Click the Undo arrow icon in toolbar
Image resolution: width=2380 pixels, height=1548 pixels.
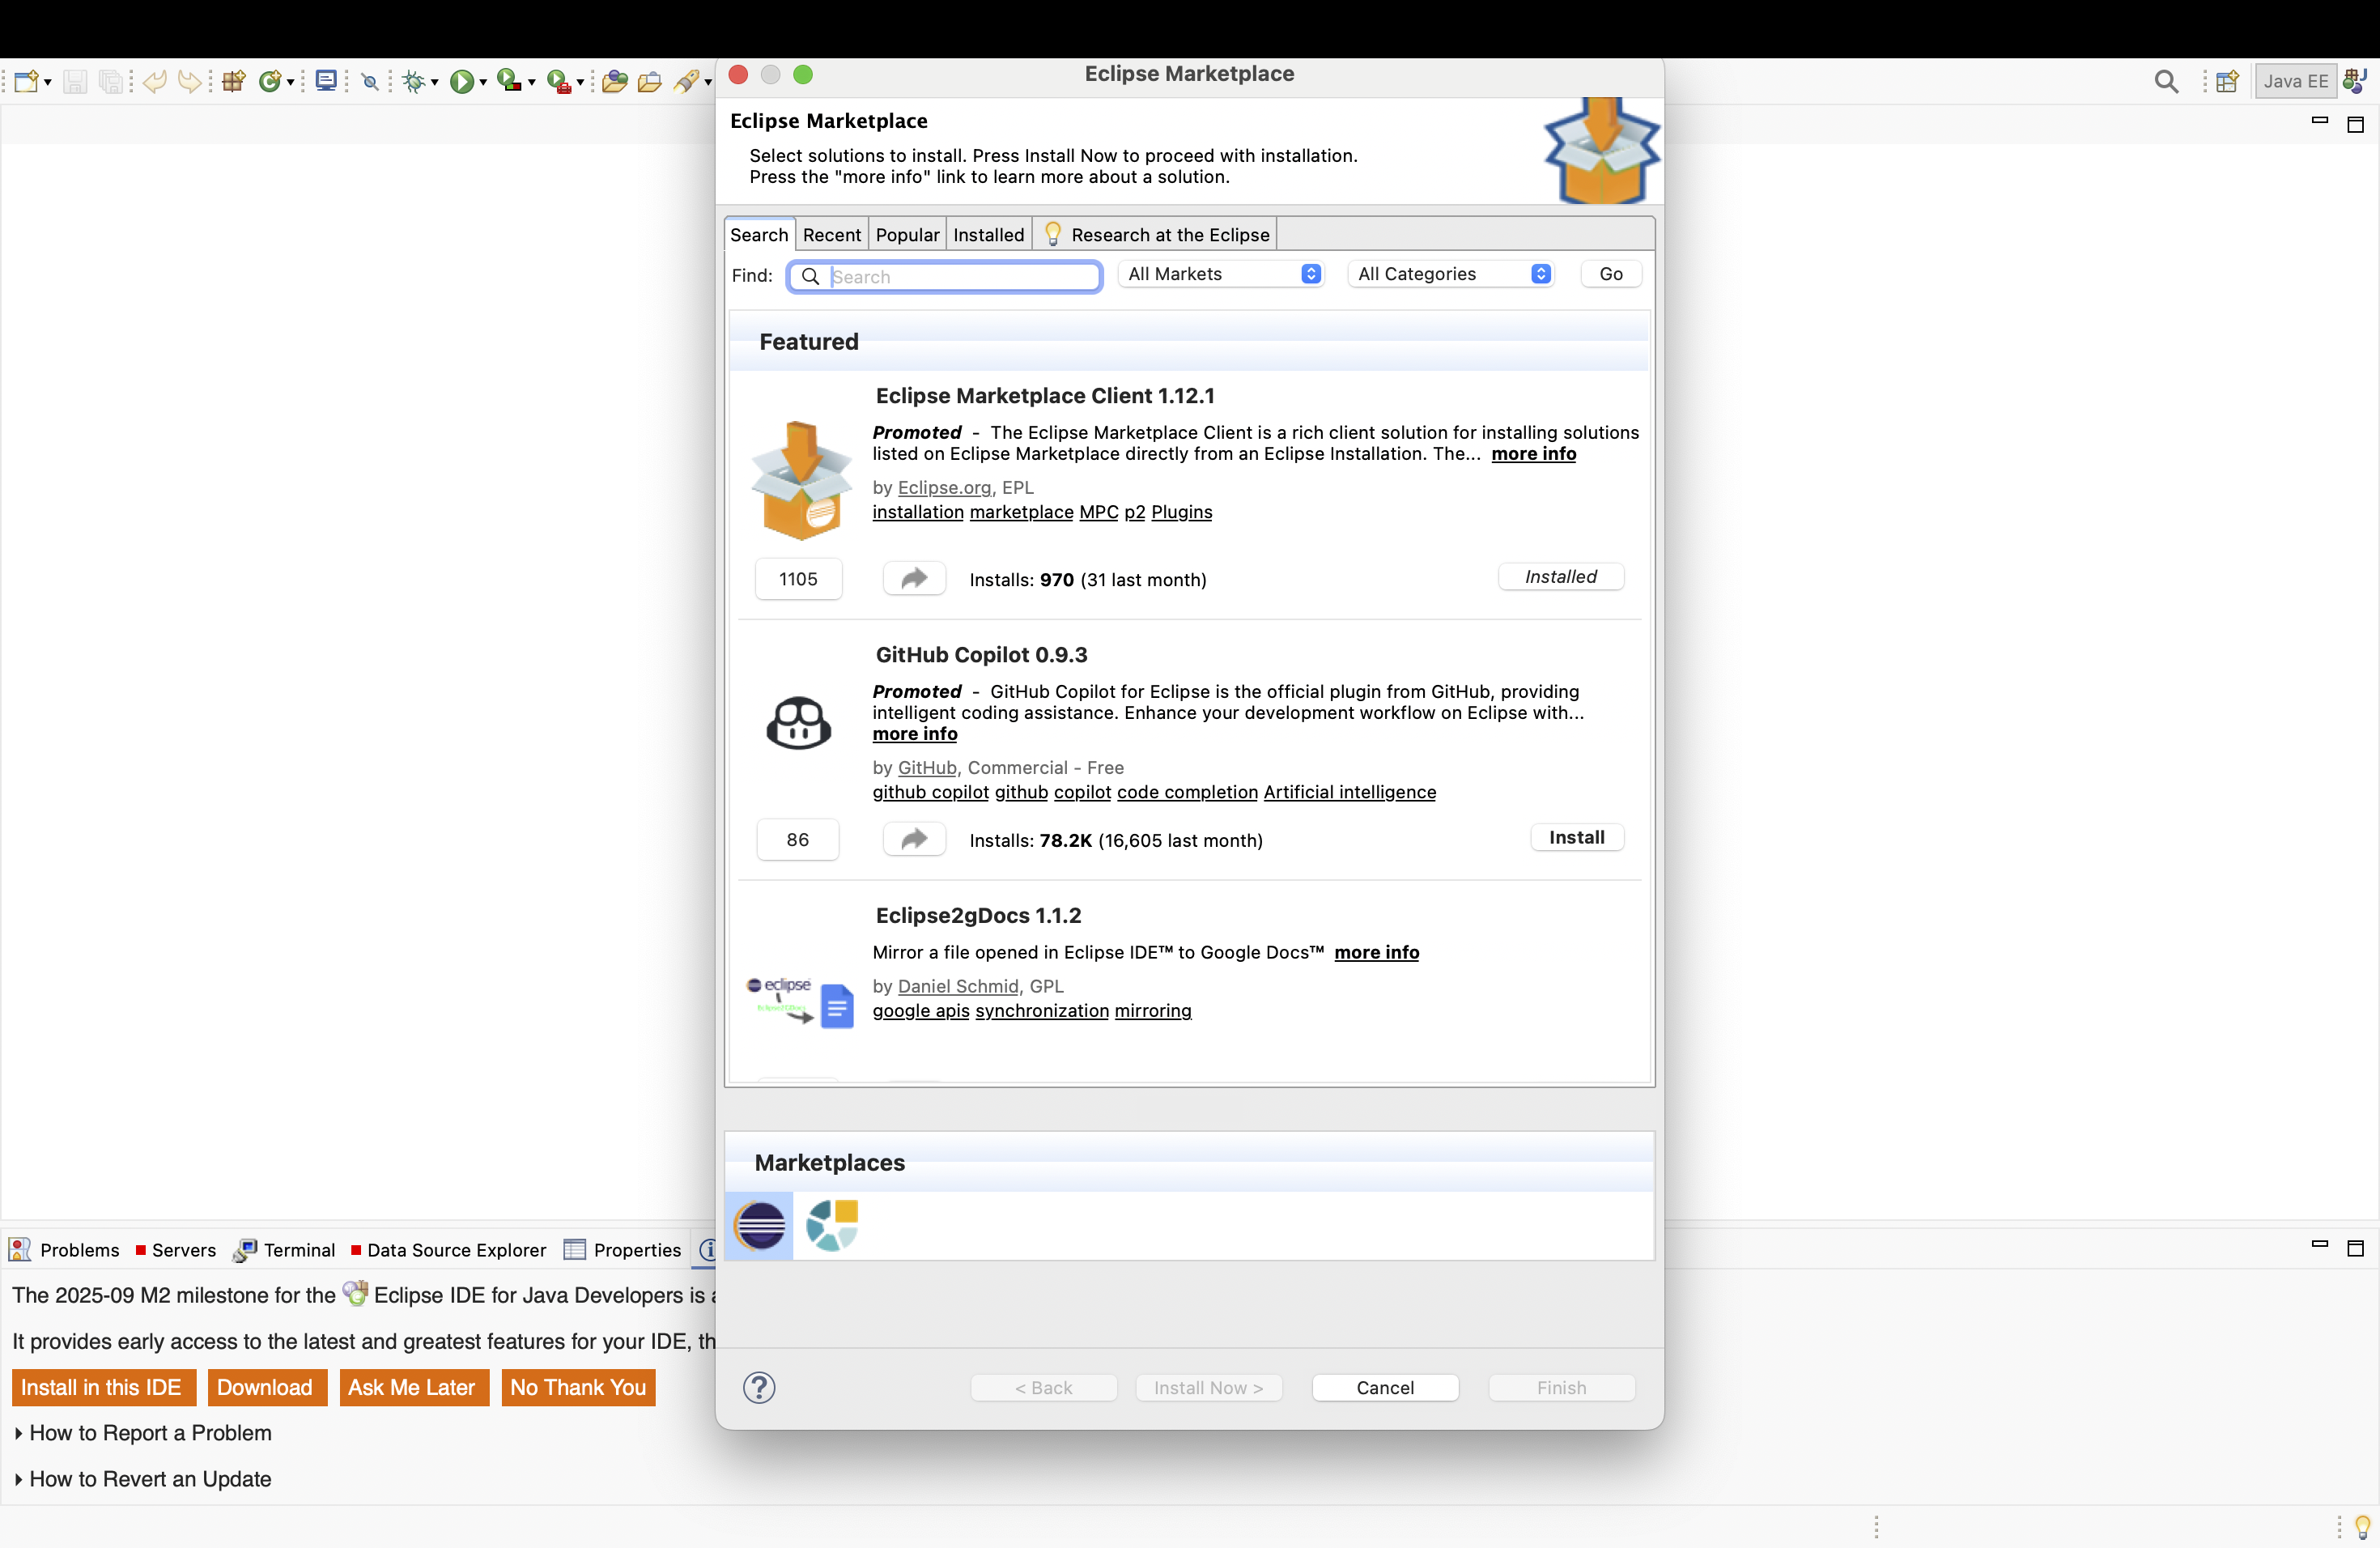click(x=154, y=81)
